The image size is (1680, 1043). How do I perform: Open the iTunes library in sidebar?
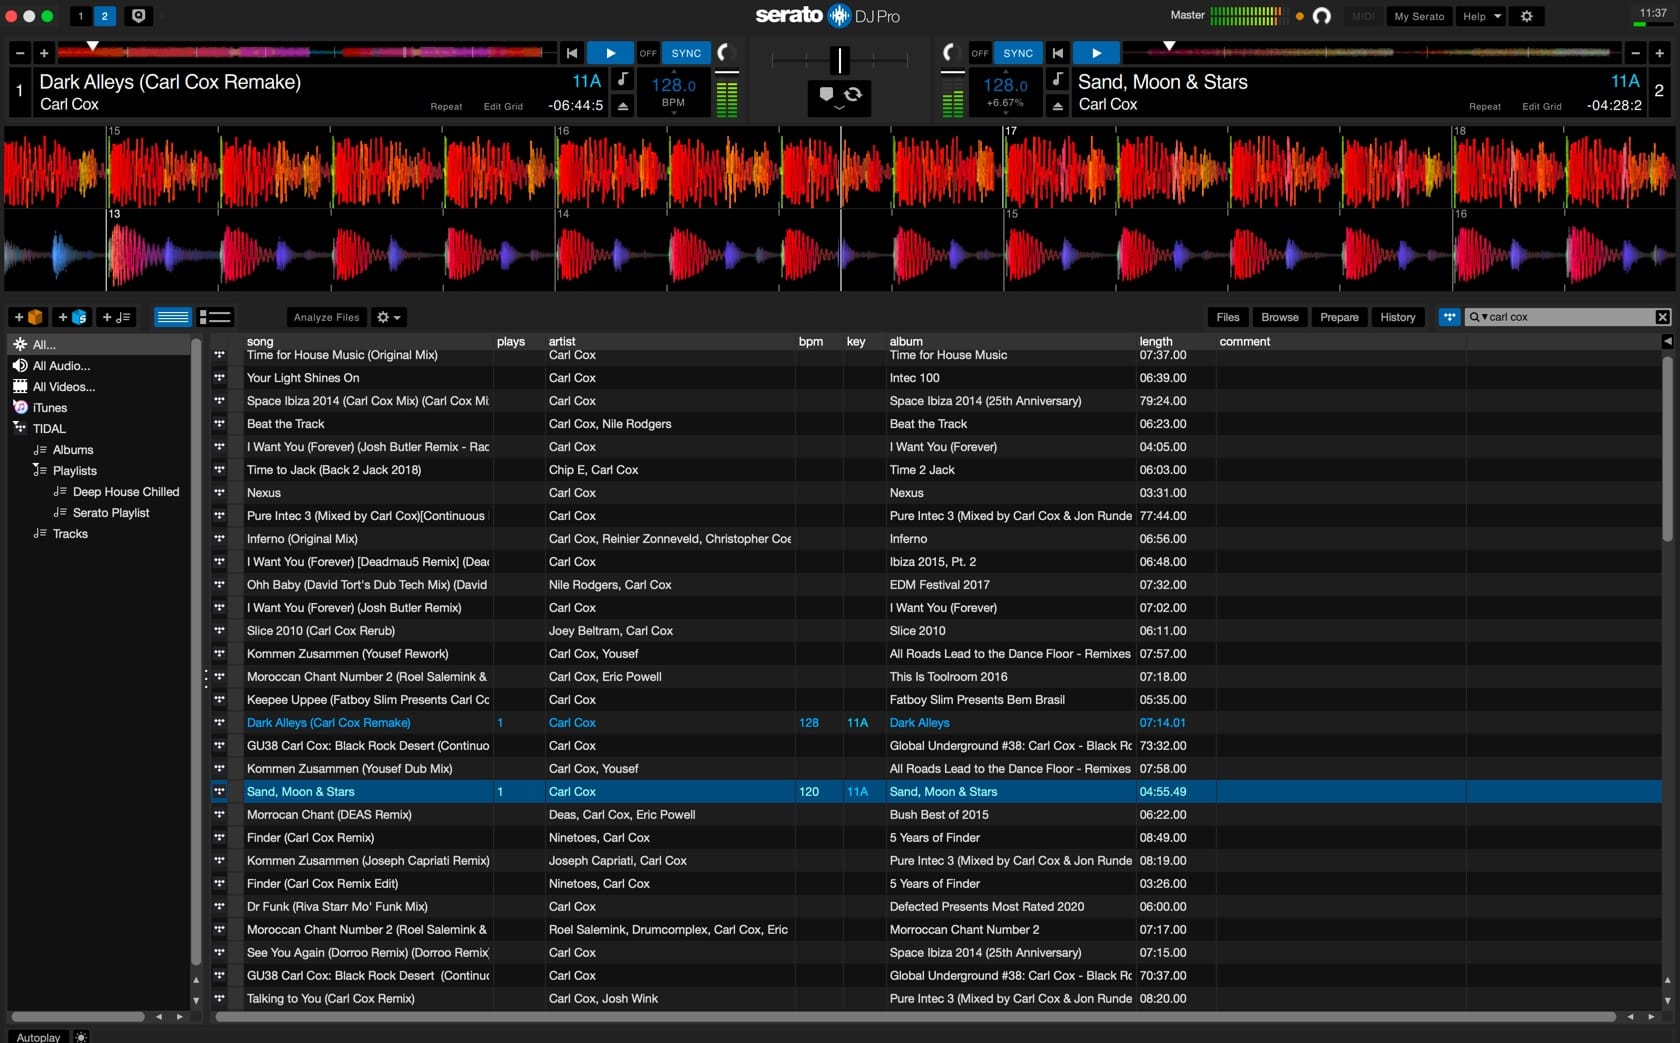(49, 408)
